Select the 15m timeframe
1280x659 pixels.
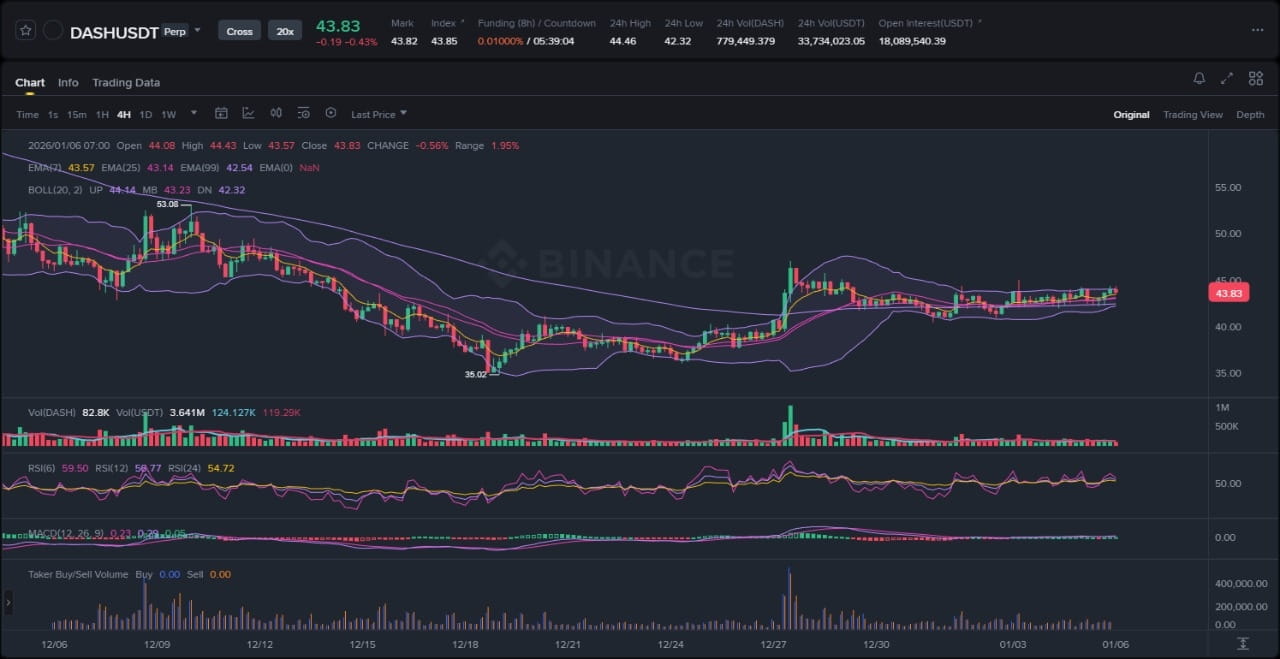(77, 115)
